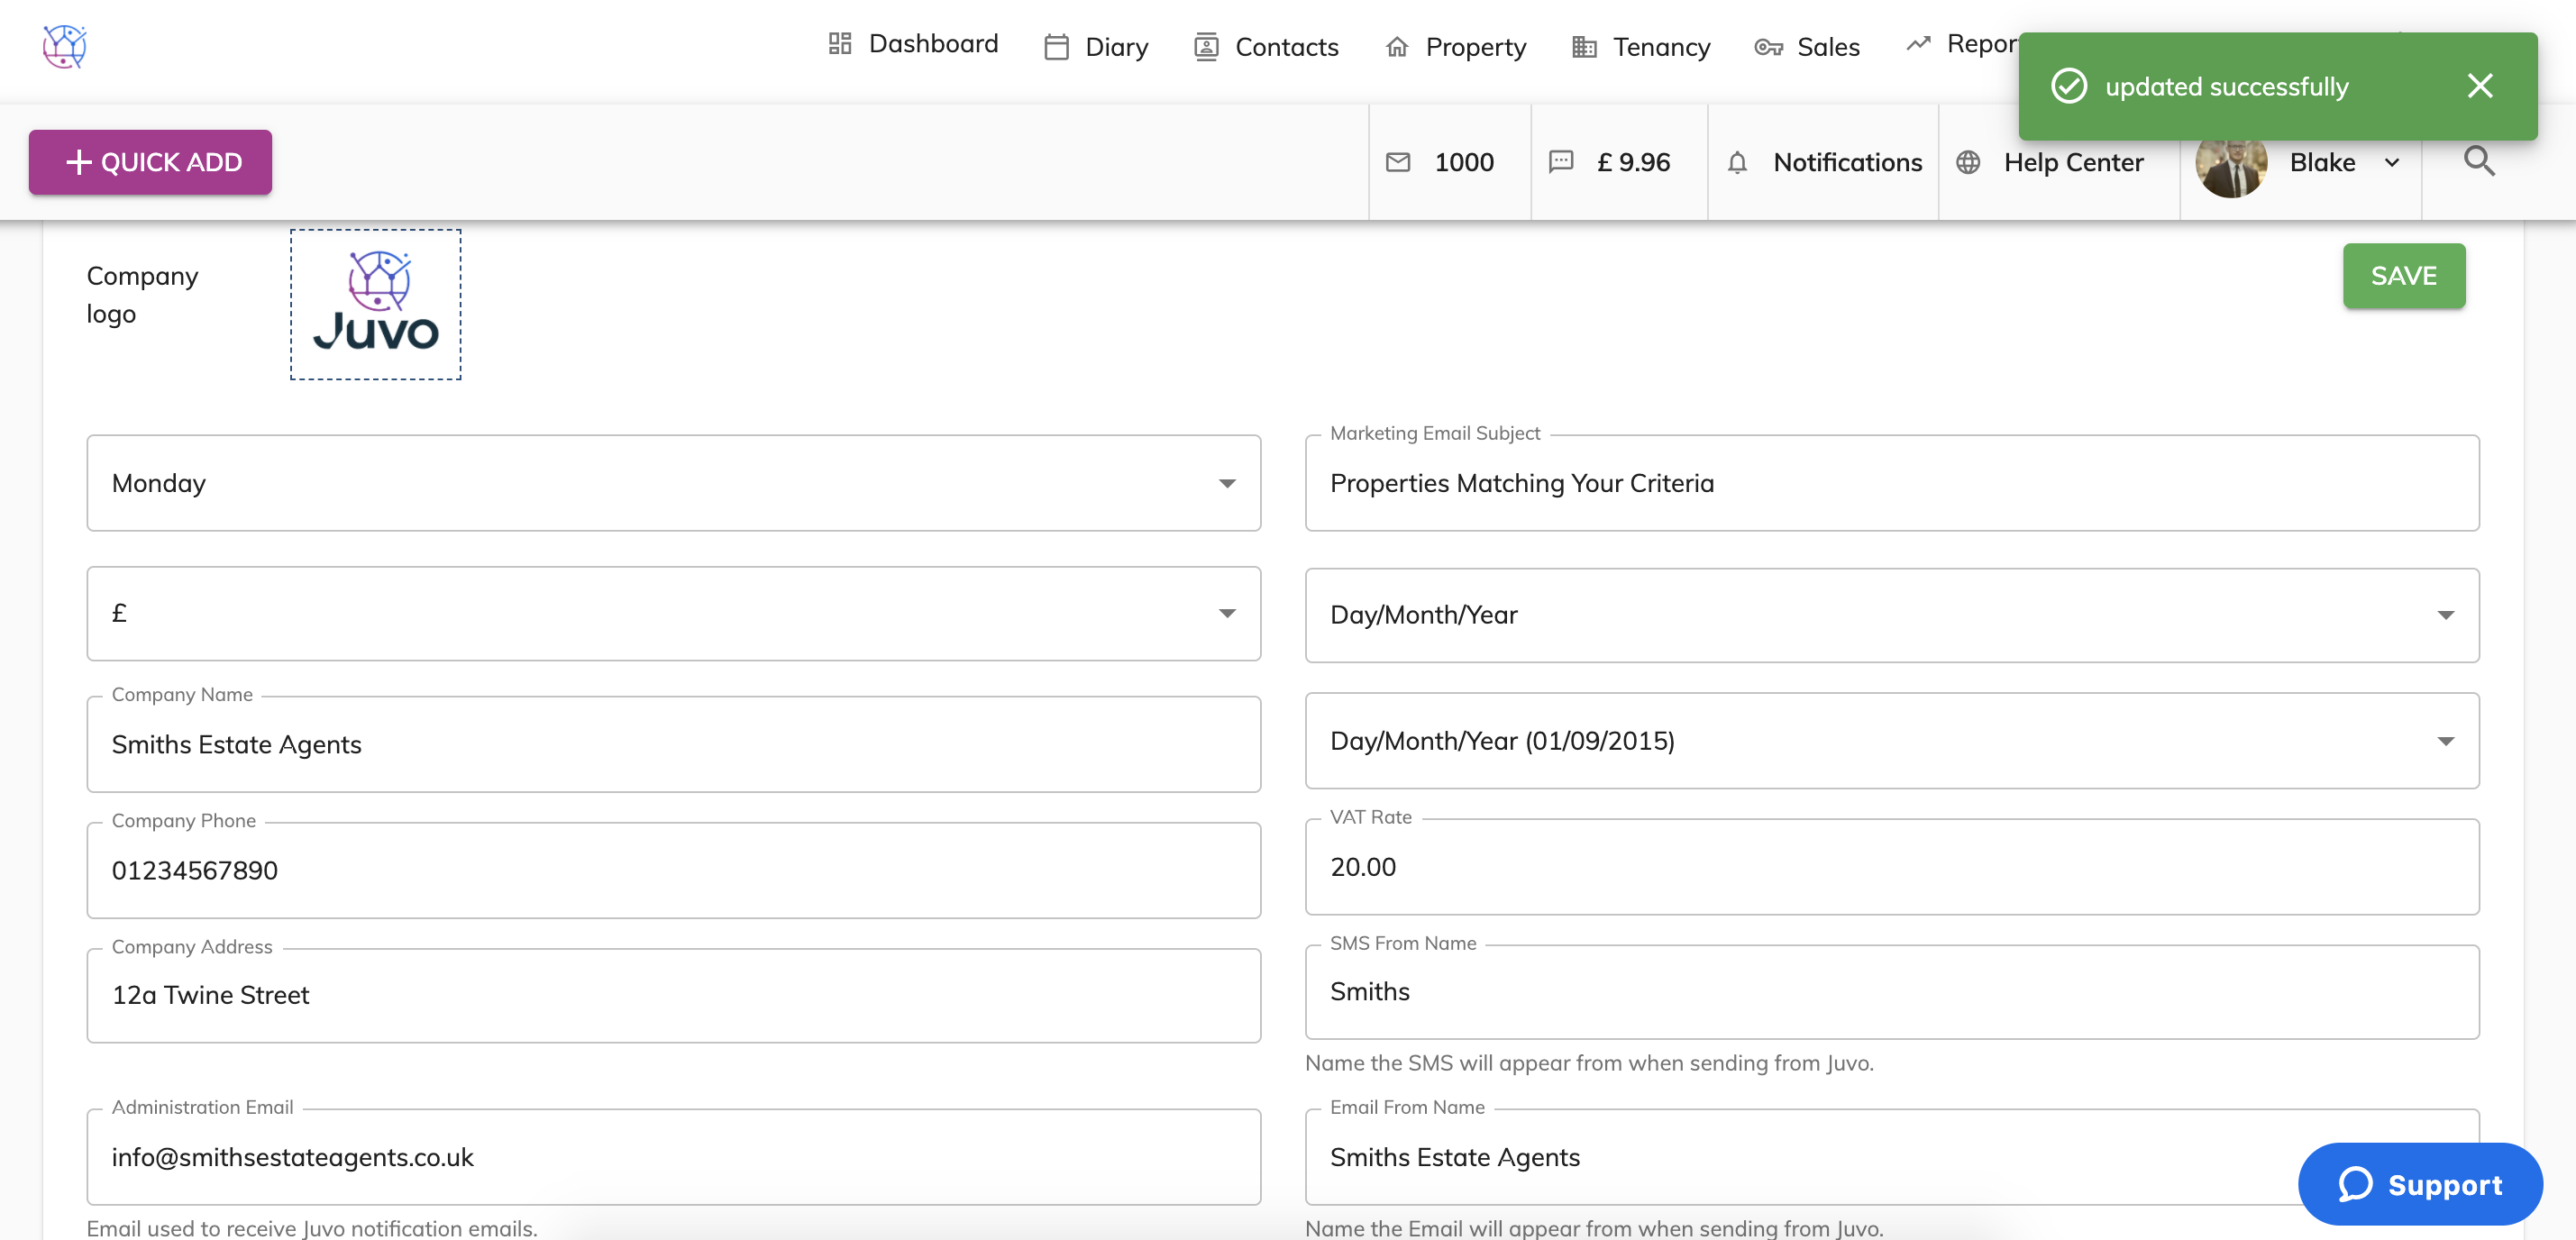Go to the Dashboard menu
The width and height of the screenshot is (2576, 1240).
913,44
